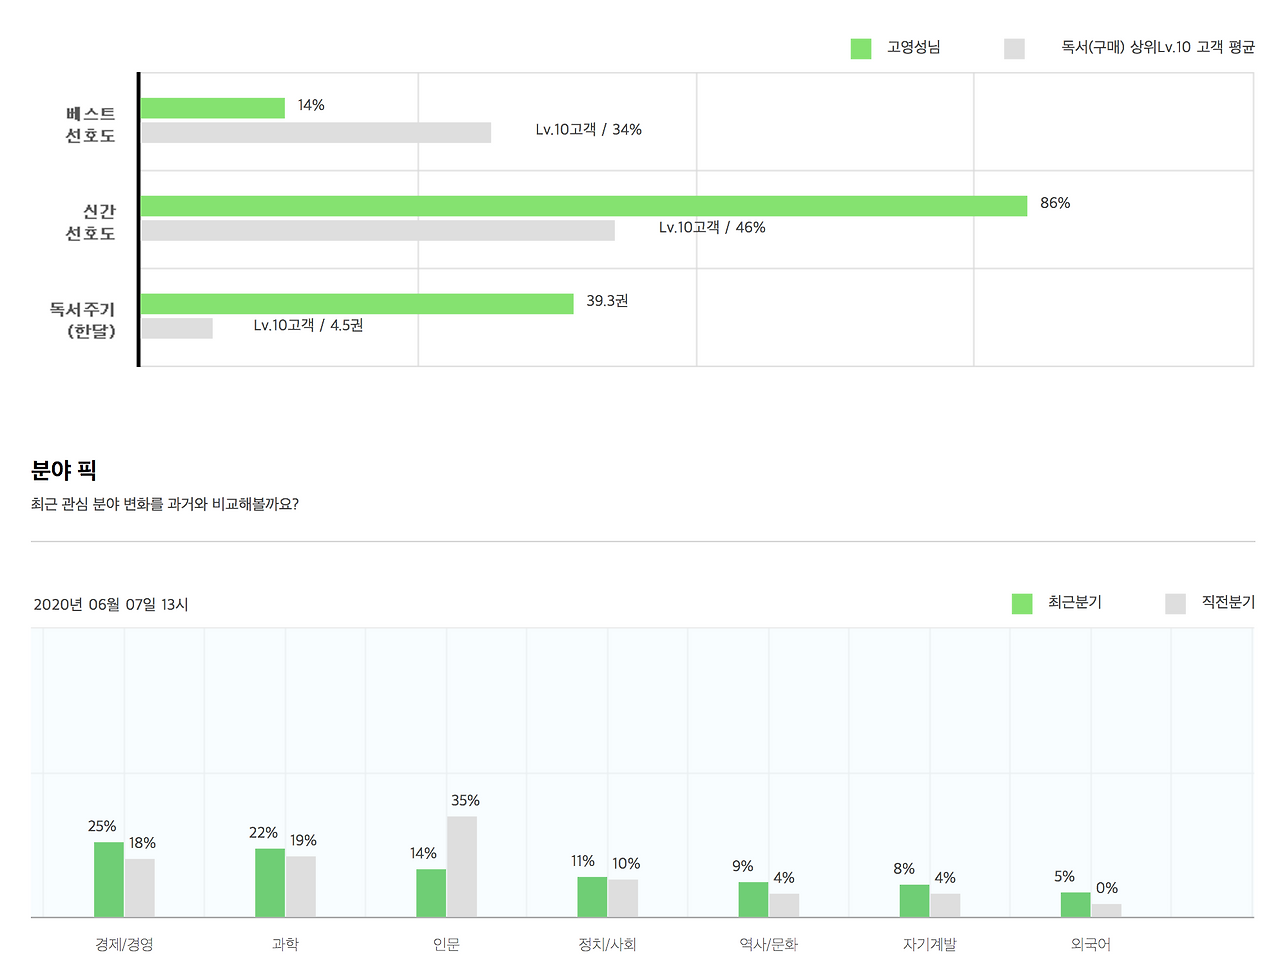Click the 분야 픽 section heading
The image size is (1280, 980).
point(64,470)
